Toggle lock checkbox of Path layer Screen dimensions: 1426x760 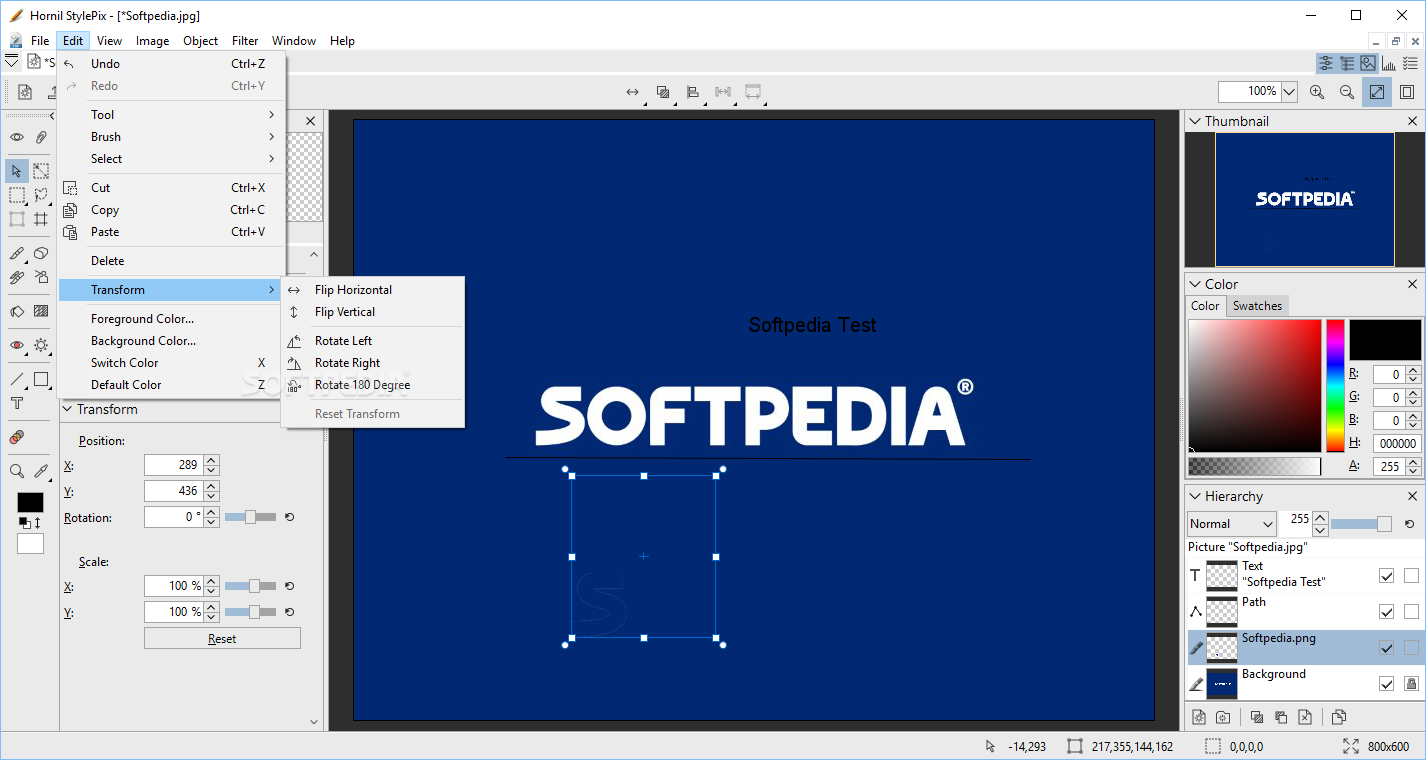pos(1411,611)
